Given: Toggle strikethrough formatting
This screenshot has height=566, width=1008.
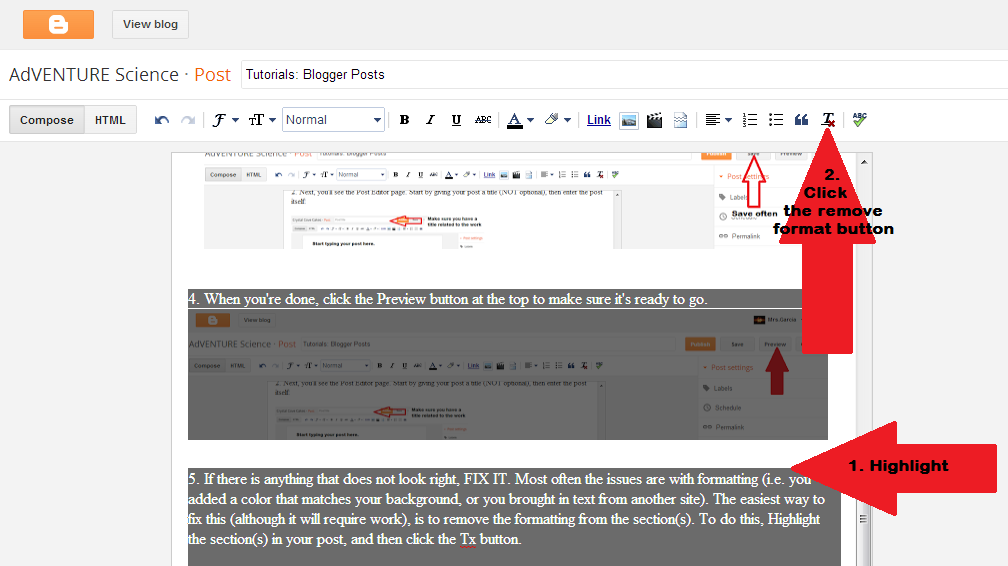Looking at the screenshot, I should coord(483,120).
